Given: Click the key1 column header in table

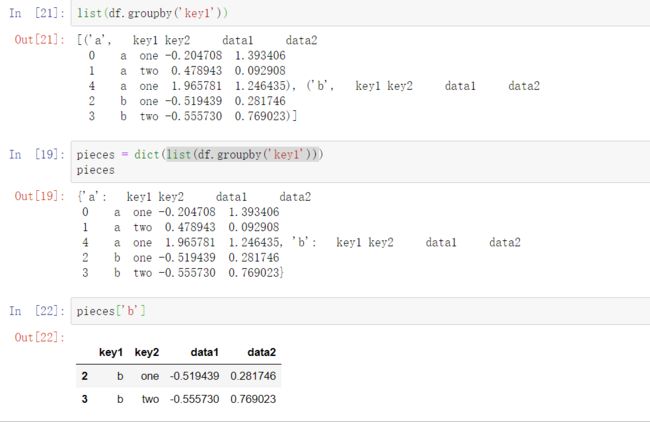Looking at the screenshot, I should point(111,352).
